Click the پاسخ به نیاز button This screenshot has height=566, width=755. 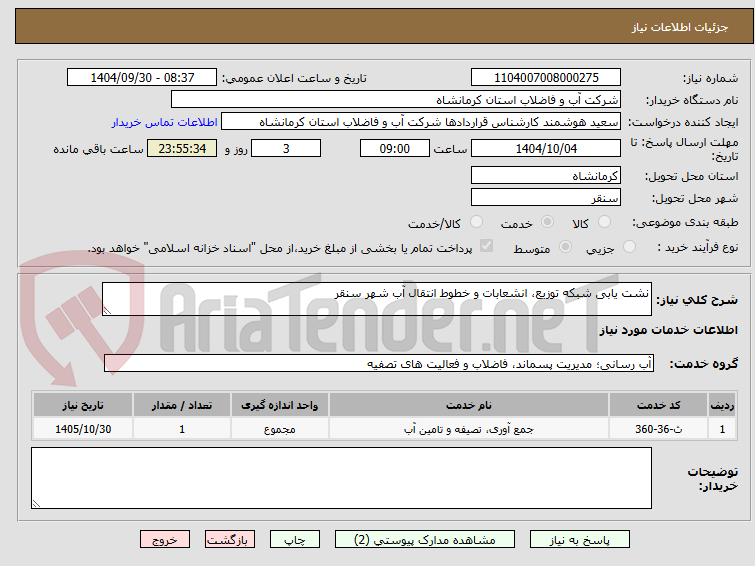[x=579, y=540]
